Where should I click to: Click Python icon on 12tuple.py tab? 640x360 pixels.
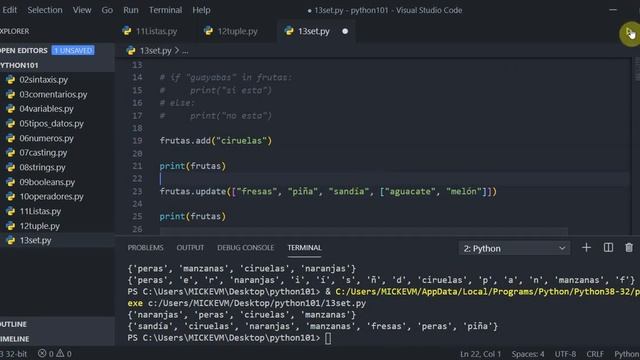208,31
